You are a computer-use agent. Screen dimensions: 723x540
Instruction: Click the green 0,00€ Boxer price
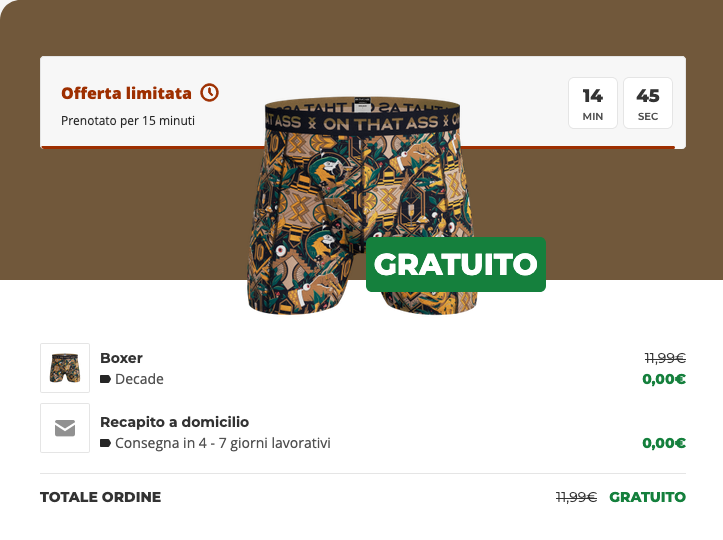click(664, 379)
